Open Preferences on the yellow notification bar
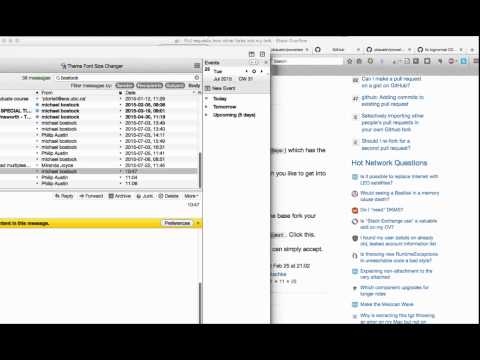480x360 pixels. 177,223
